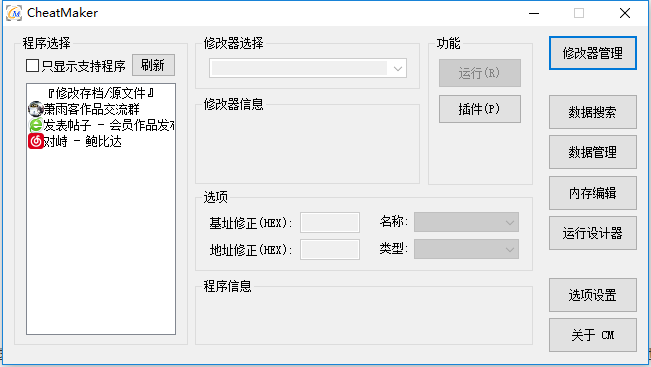Screen dimensions: 651x367
Task: Click the CheatMaker title bar app icon
Action: click(x=14, y=13)
